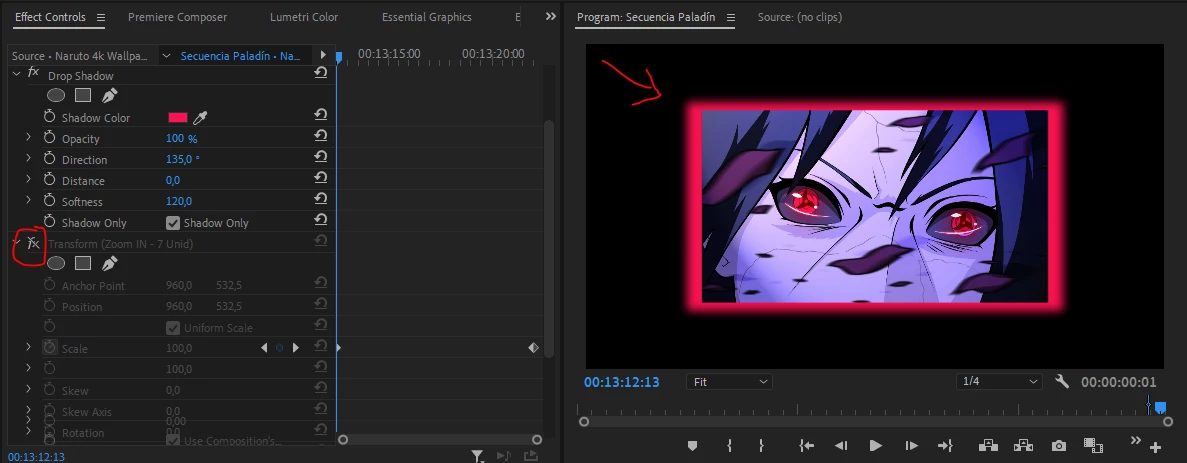Collapse the Drop Shadow effect
This screenshot has width=1187, height=463.
16,73
